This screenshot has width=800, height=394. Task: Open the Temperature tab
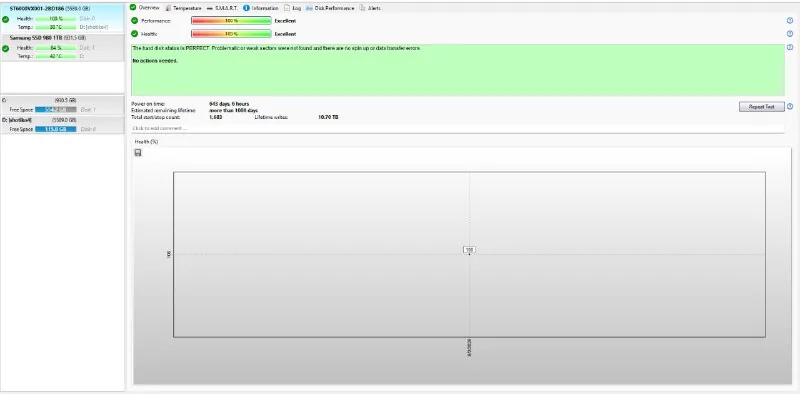[x=183, y=8]
